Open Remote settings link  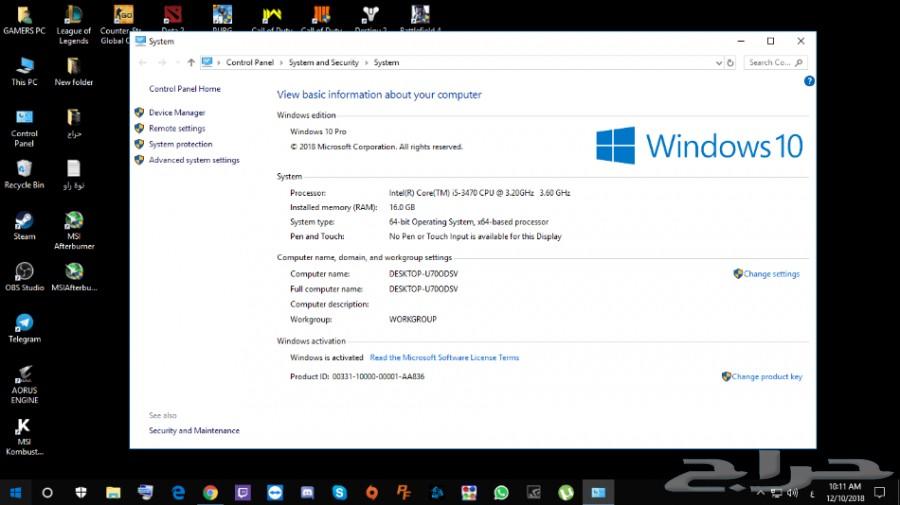177,129
